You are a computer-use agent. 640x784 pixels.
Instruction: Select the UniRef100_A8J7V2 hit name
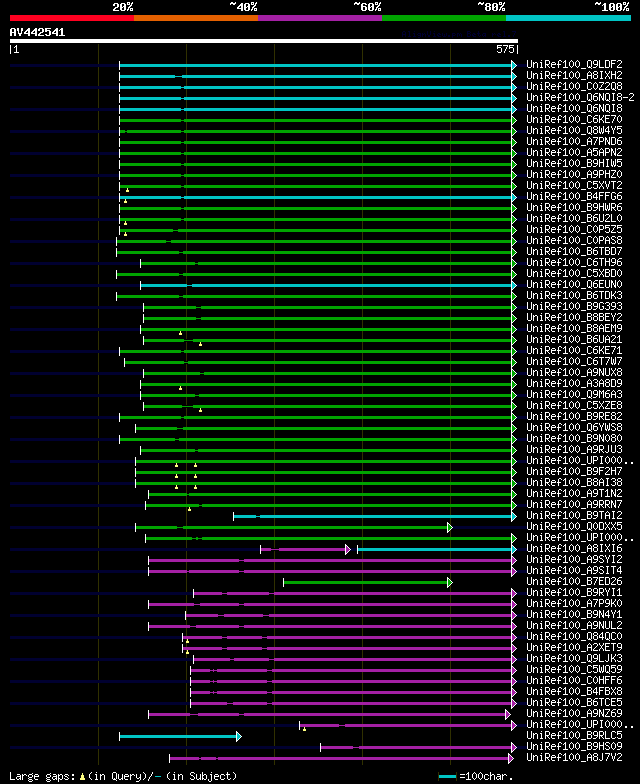pyautogui.click(x=574, y=758)
